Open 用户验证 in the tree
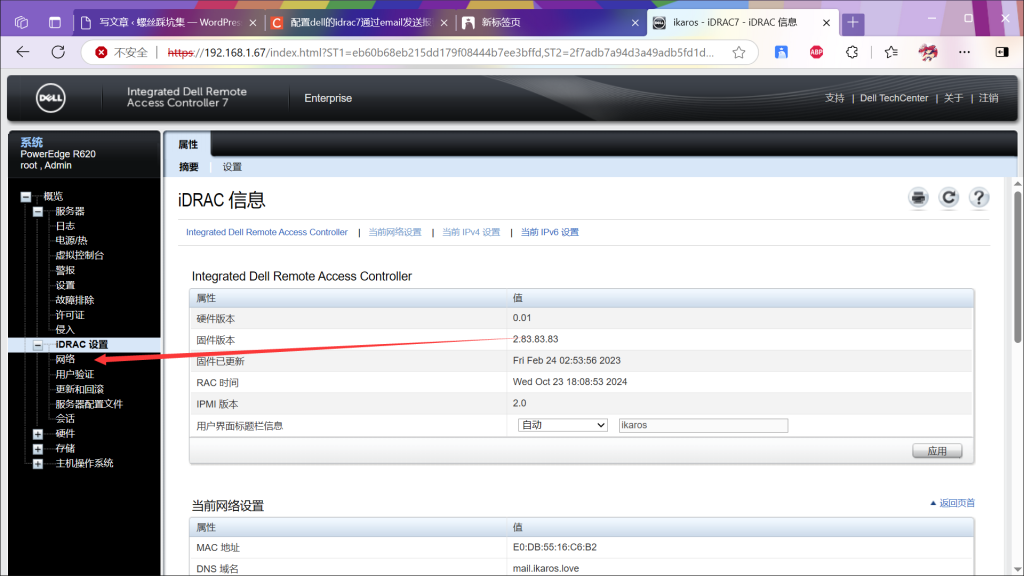The width and height of the screenshot is (1024, 576). coord(74,375)
